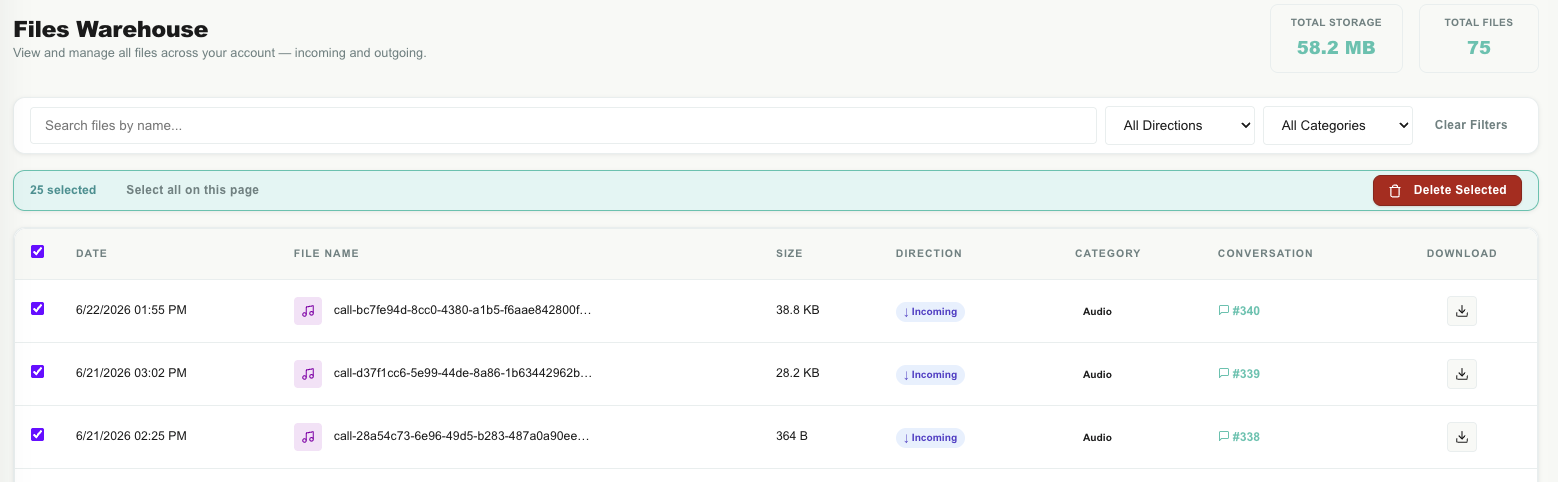The image size is (1558, 482).
Task: Click Select all on this page
Action: click(x=192, y=190)
